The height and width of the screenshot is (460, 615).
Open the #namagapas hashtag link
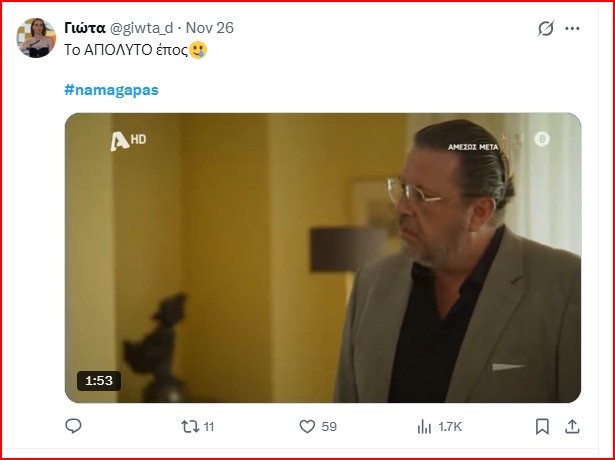point(111,89)
